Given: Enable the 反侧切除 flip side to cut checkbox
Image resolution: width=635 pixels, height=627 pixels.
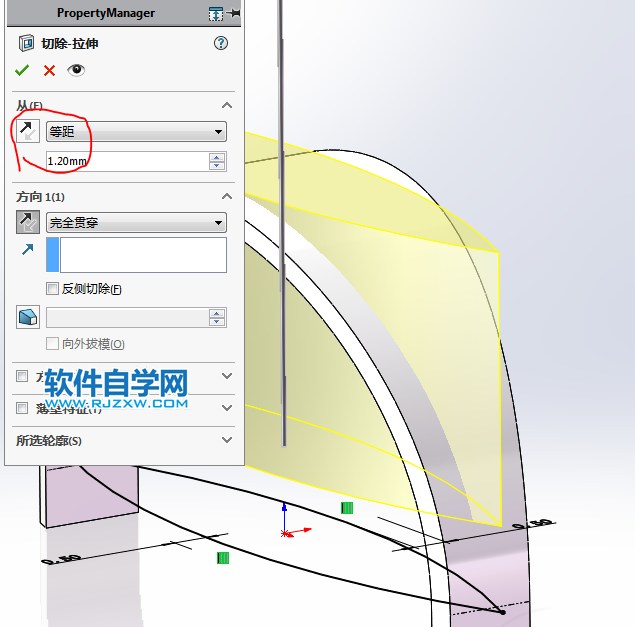Looking at the screenshot, I should (x=52, y=289).
